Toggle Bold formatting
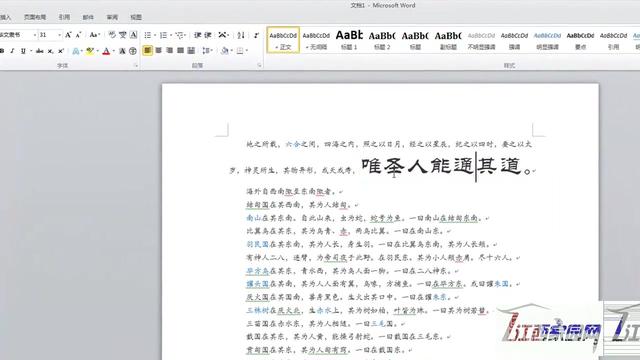 [x=2, y=51]
